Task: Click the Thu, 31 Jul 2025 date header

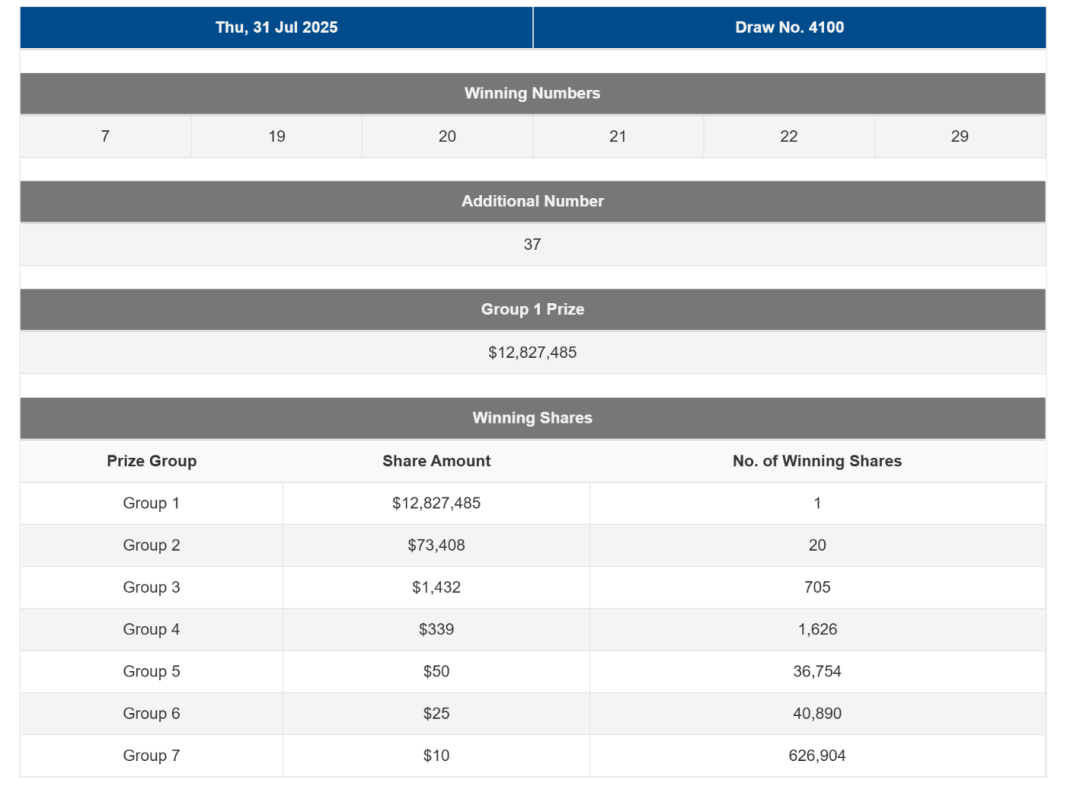Action: coord(276,28)
